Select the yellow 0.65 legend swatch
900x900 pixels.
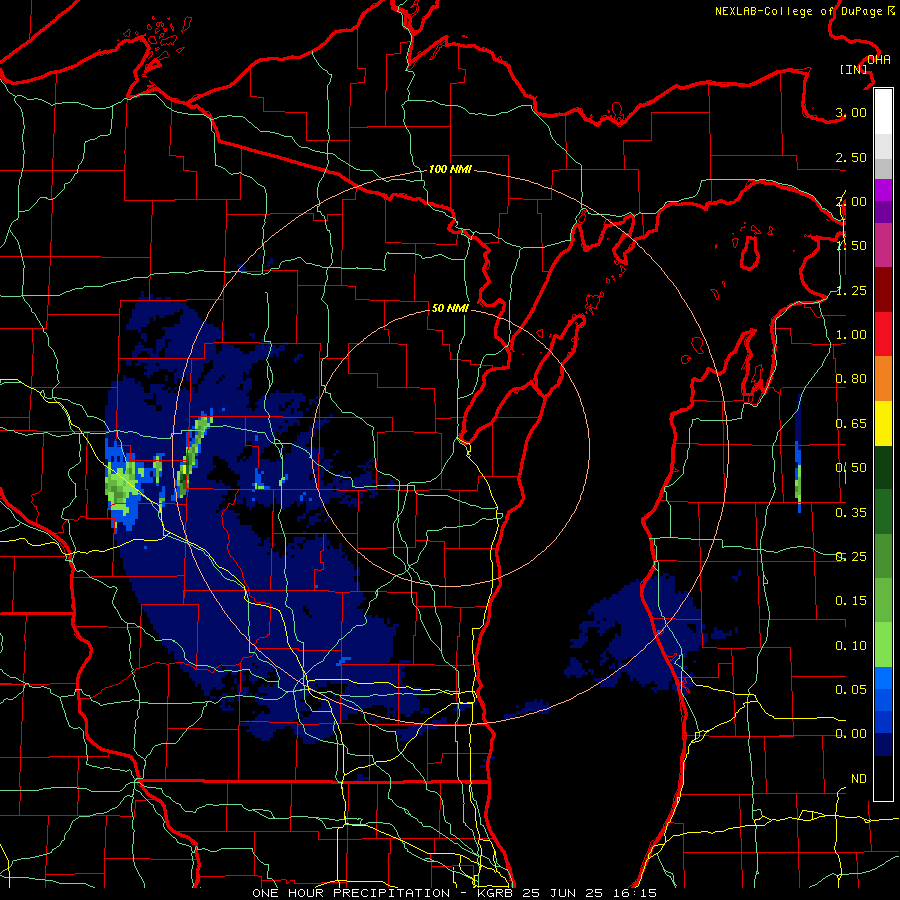pos(883,424)
